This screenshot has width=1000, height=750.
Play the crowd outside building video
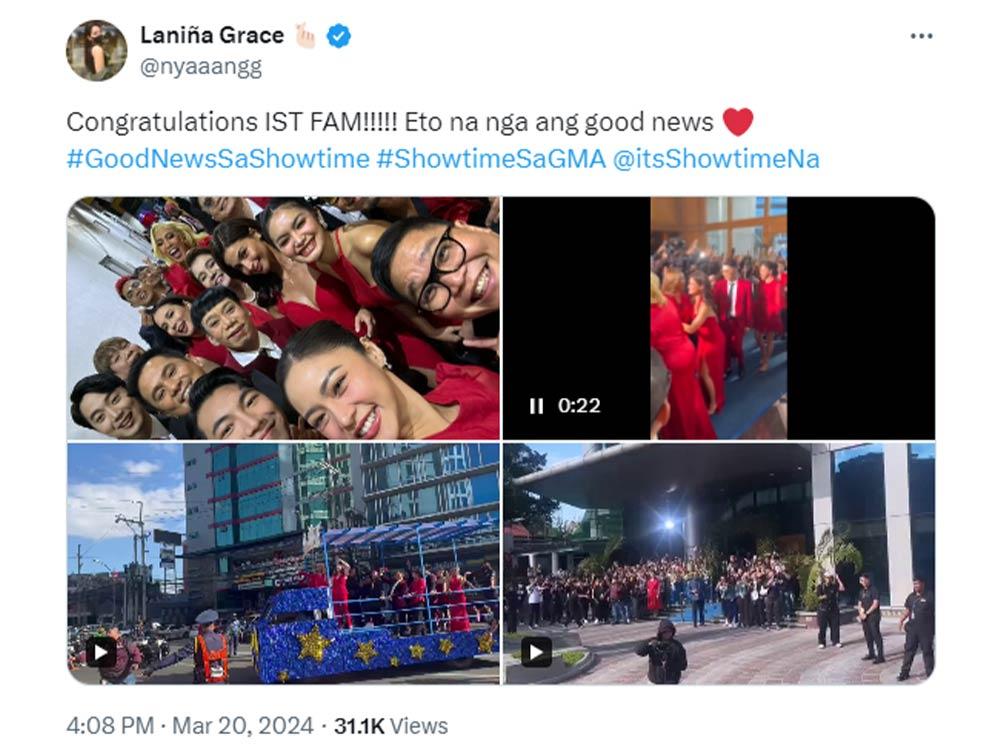coord(536,652)
